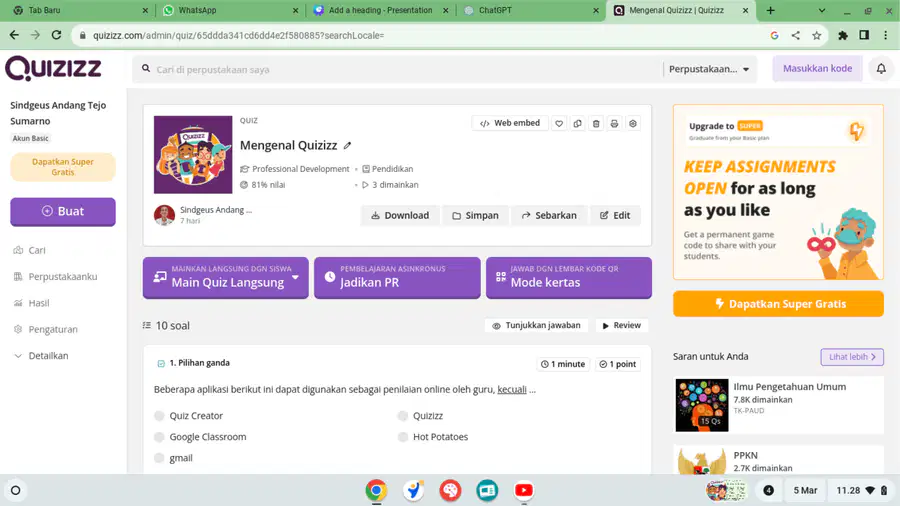Click the Quizizz logo
The height and width of the screenshot is (506, 900).
coord(53,69)
